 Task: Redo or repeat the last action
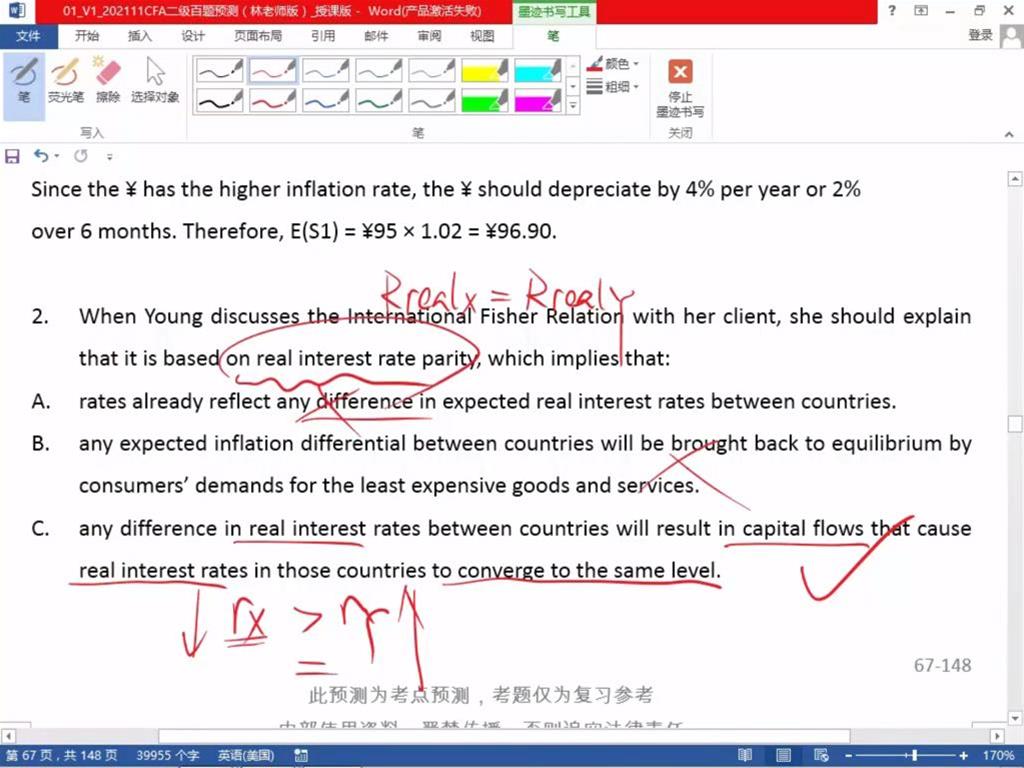(81, 156)
